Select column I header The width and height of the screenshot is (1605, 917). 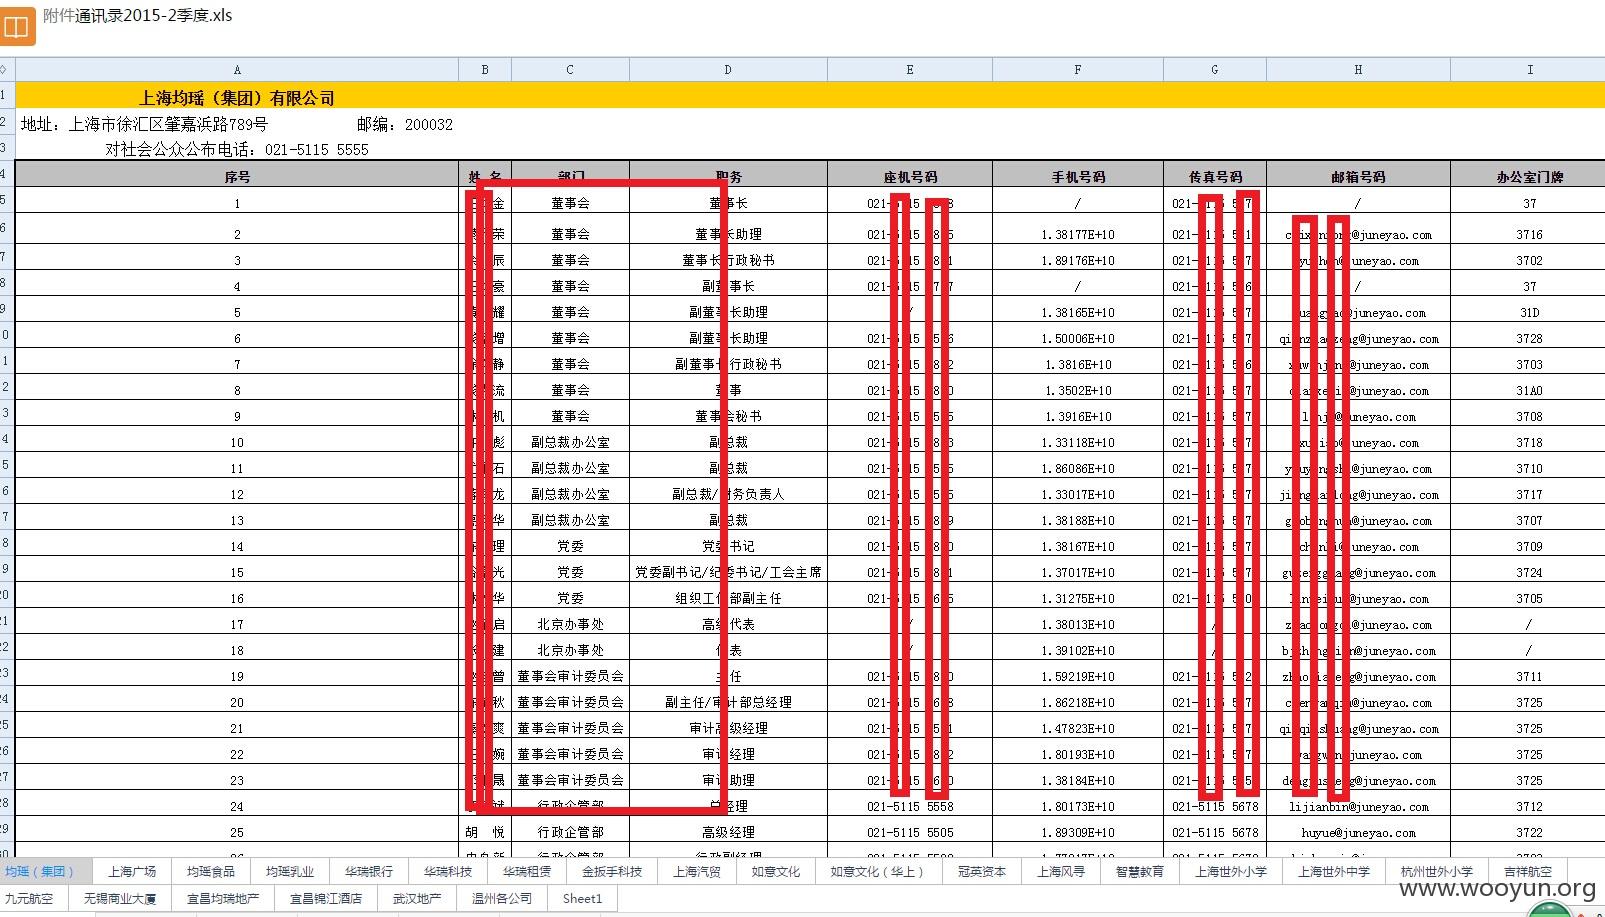[x=1530, y=69]
